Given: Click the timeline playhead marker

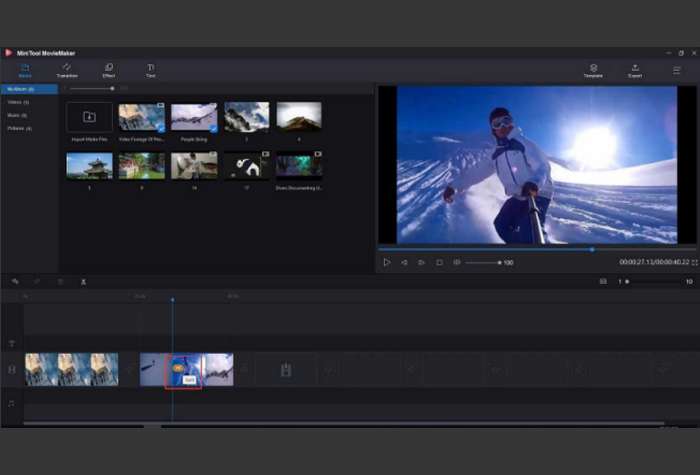Looking at the screenshot, I should point(173,300).
